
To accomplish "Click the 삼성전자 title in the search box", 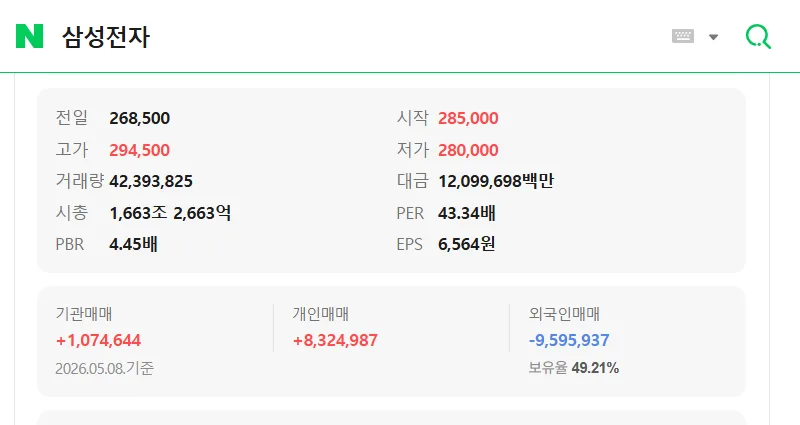I will pos(106,37).
